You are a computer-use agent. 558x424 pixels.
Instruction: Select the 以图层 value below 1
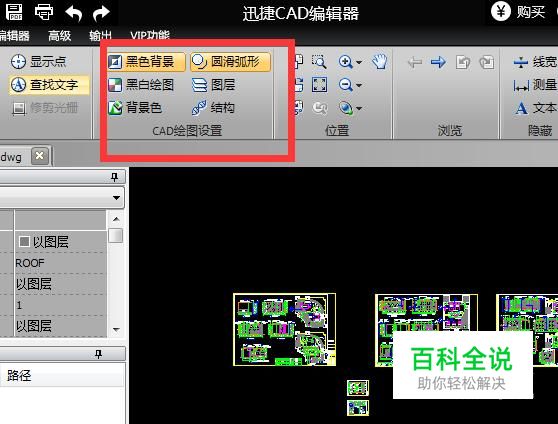[x=34, y=326]
